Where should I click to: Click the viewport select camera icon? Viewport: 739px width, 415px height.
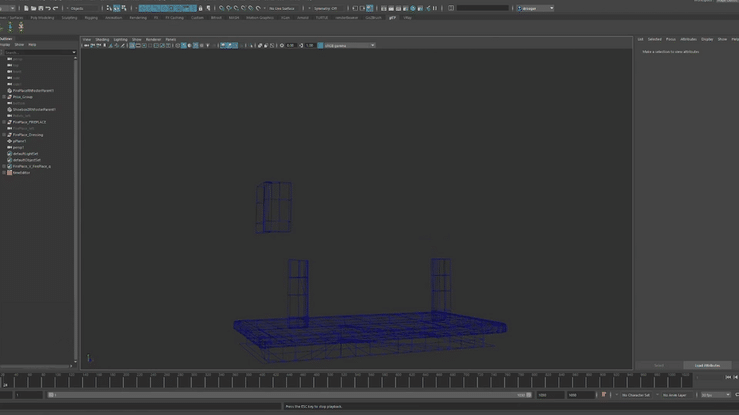click(x=86, y=46)
